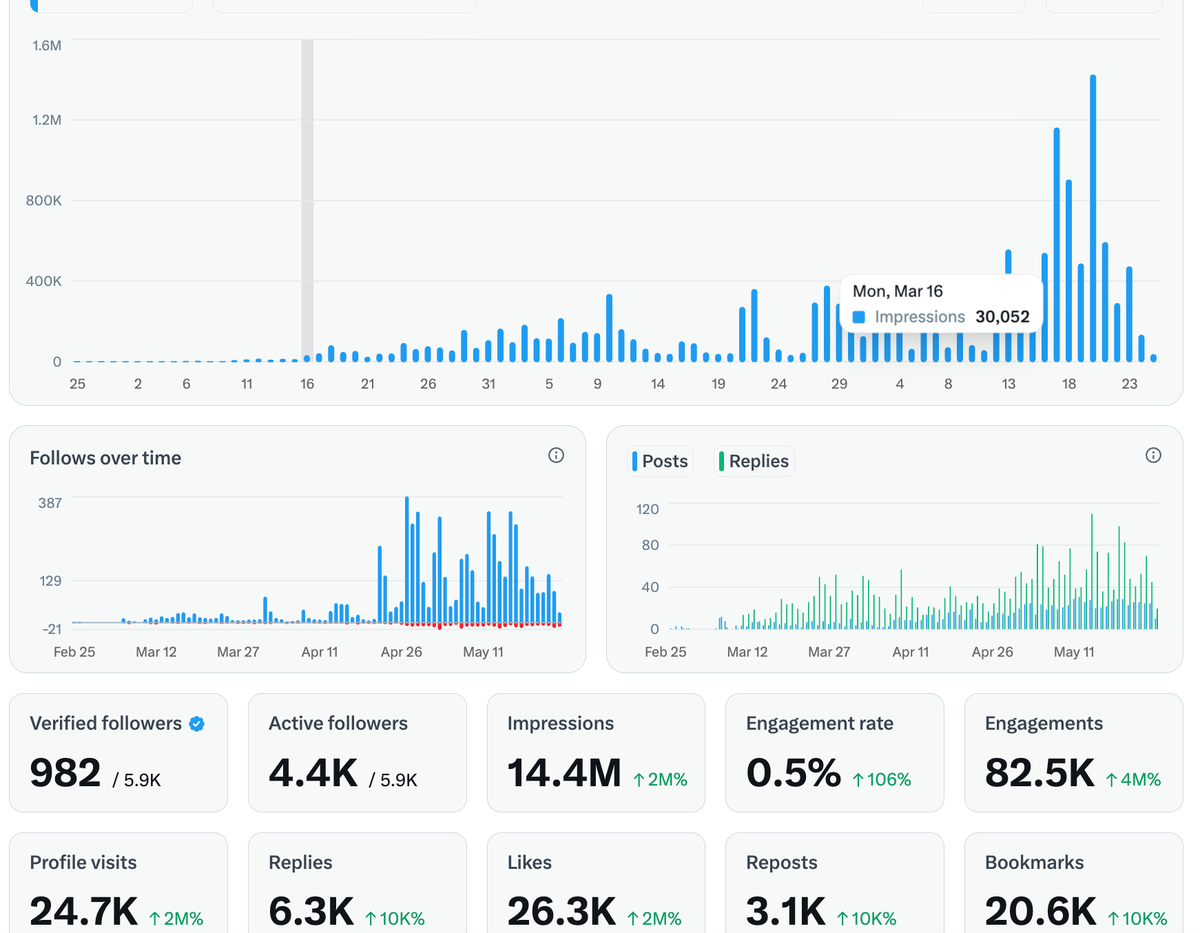The height and width of the screenshot is (933, 1200).
Task: Toggle the Posts series in chart
Action: point(659,461)
